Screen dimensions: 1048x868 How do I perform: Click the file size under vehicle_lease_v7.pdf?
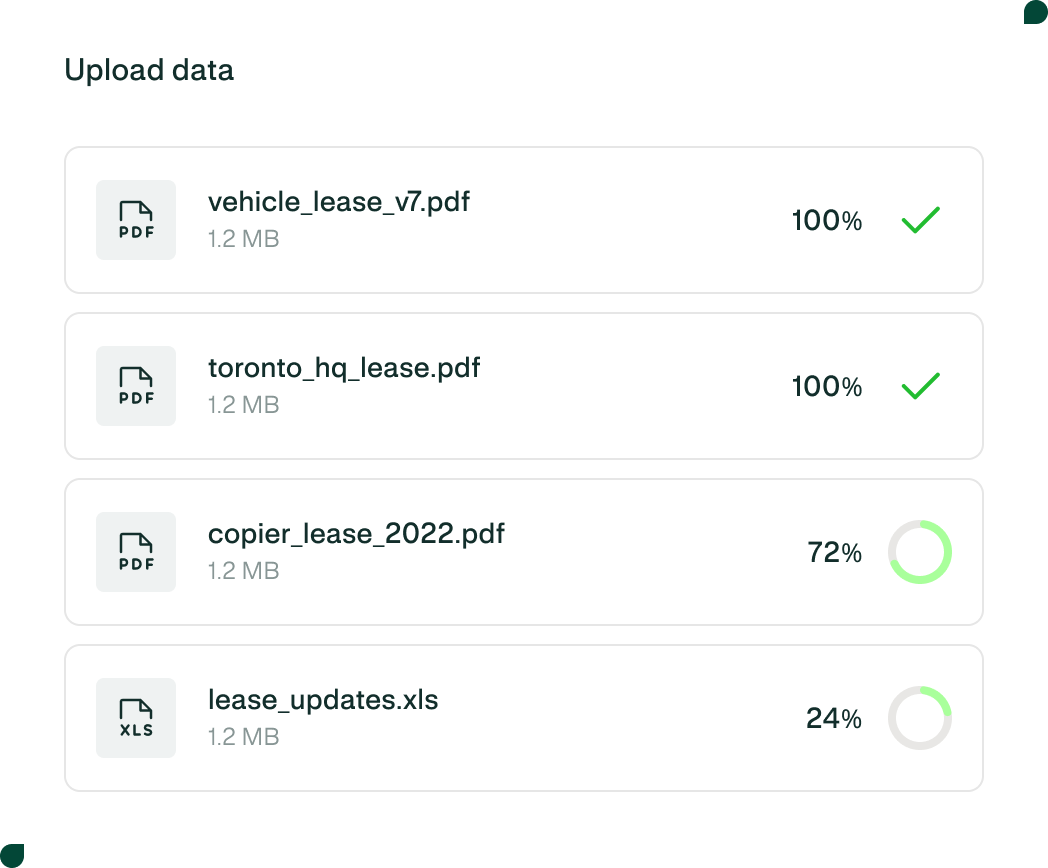(243, 239)
